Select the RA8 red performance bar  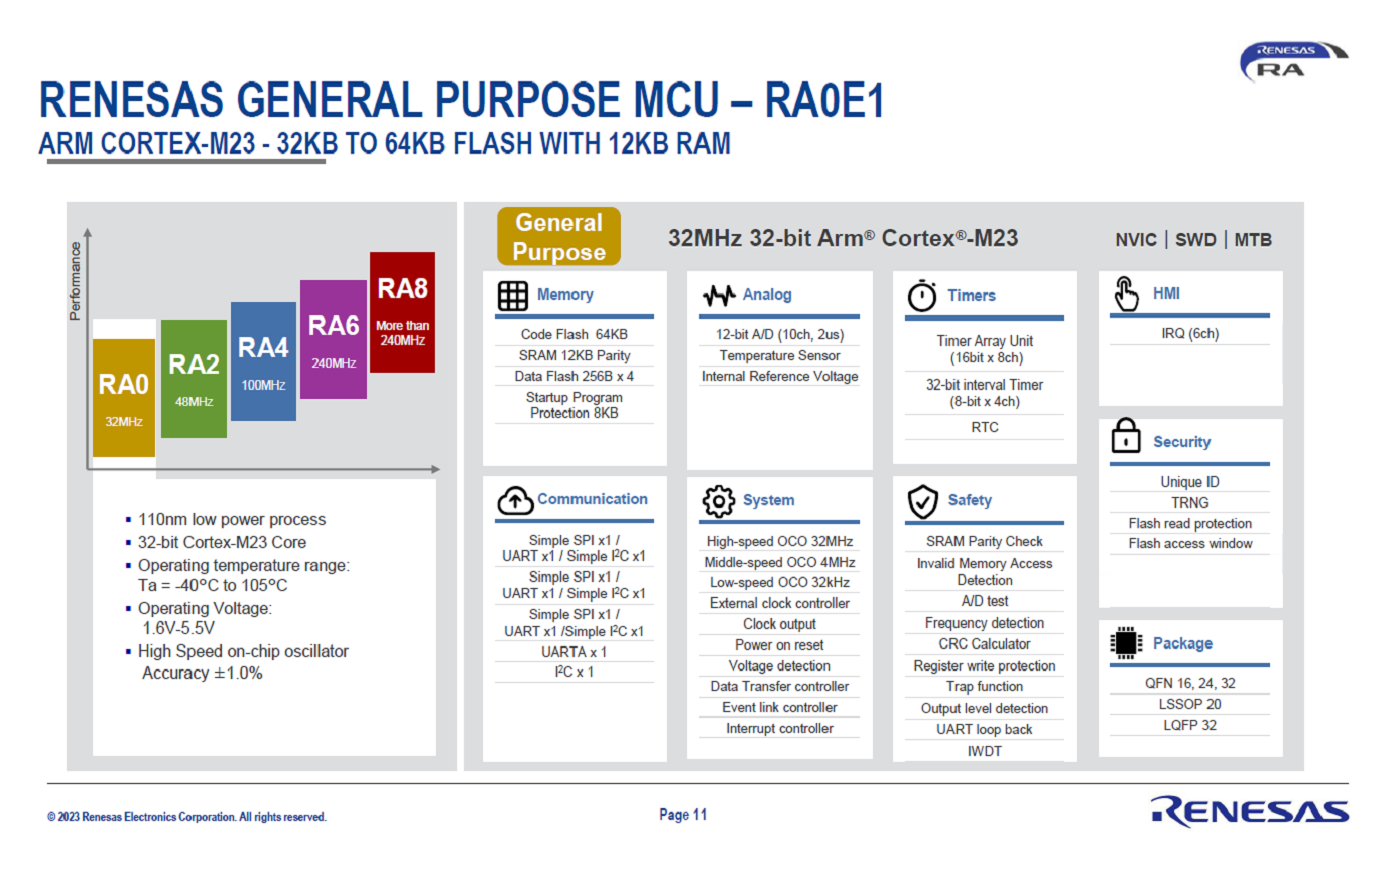402,312
